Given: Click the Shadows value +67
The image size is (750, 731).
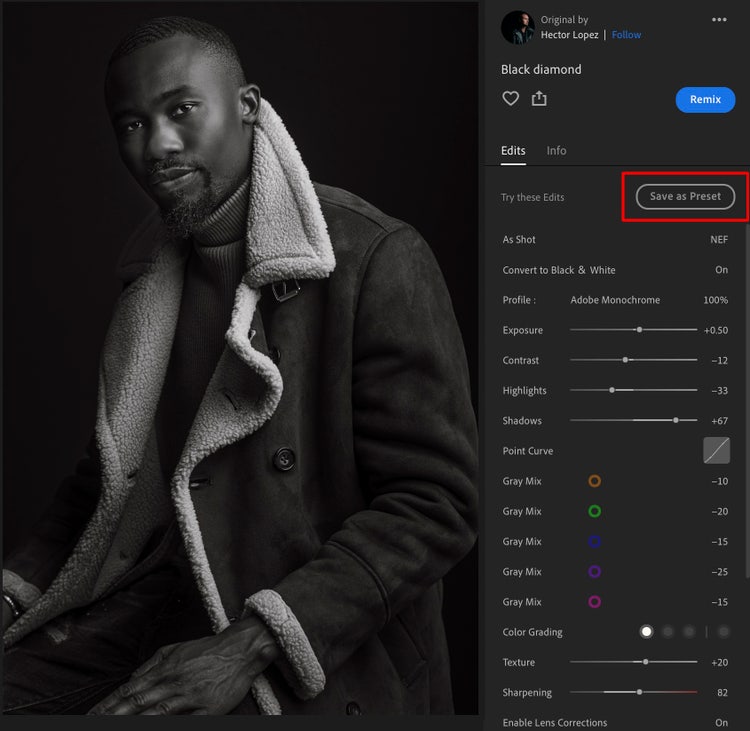Looking at the screenshot, I should pos(719,421).
